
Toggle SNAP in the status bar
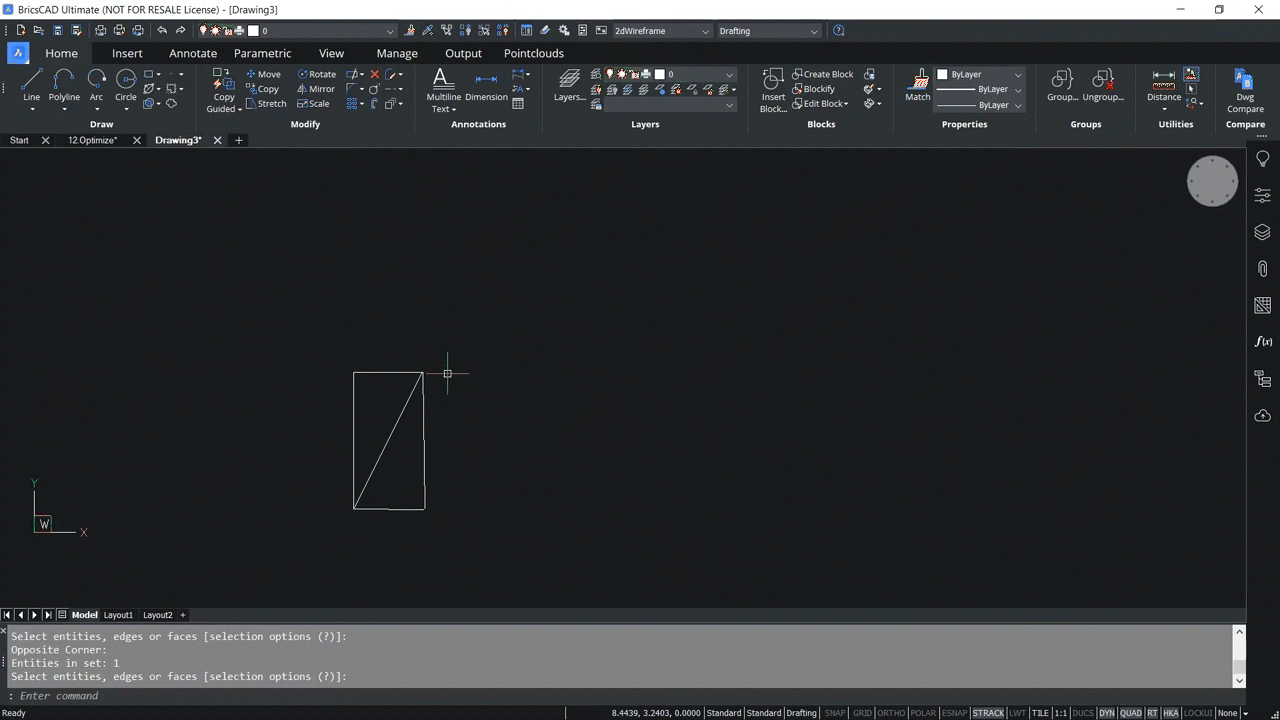[x=834, y=713]
